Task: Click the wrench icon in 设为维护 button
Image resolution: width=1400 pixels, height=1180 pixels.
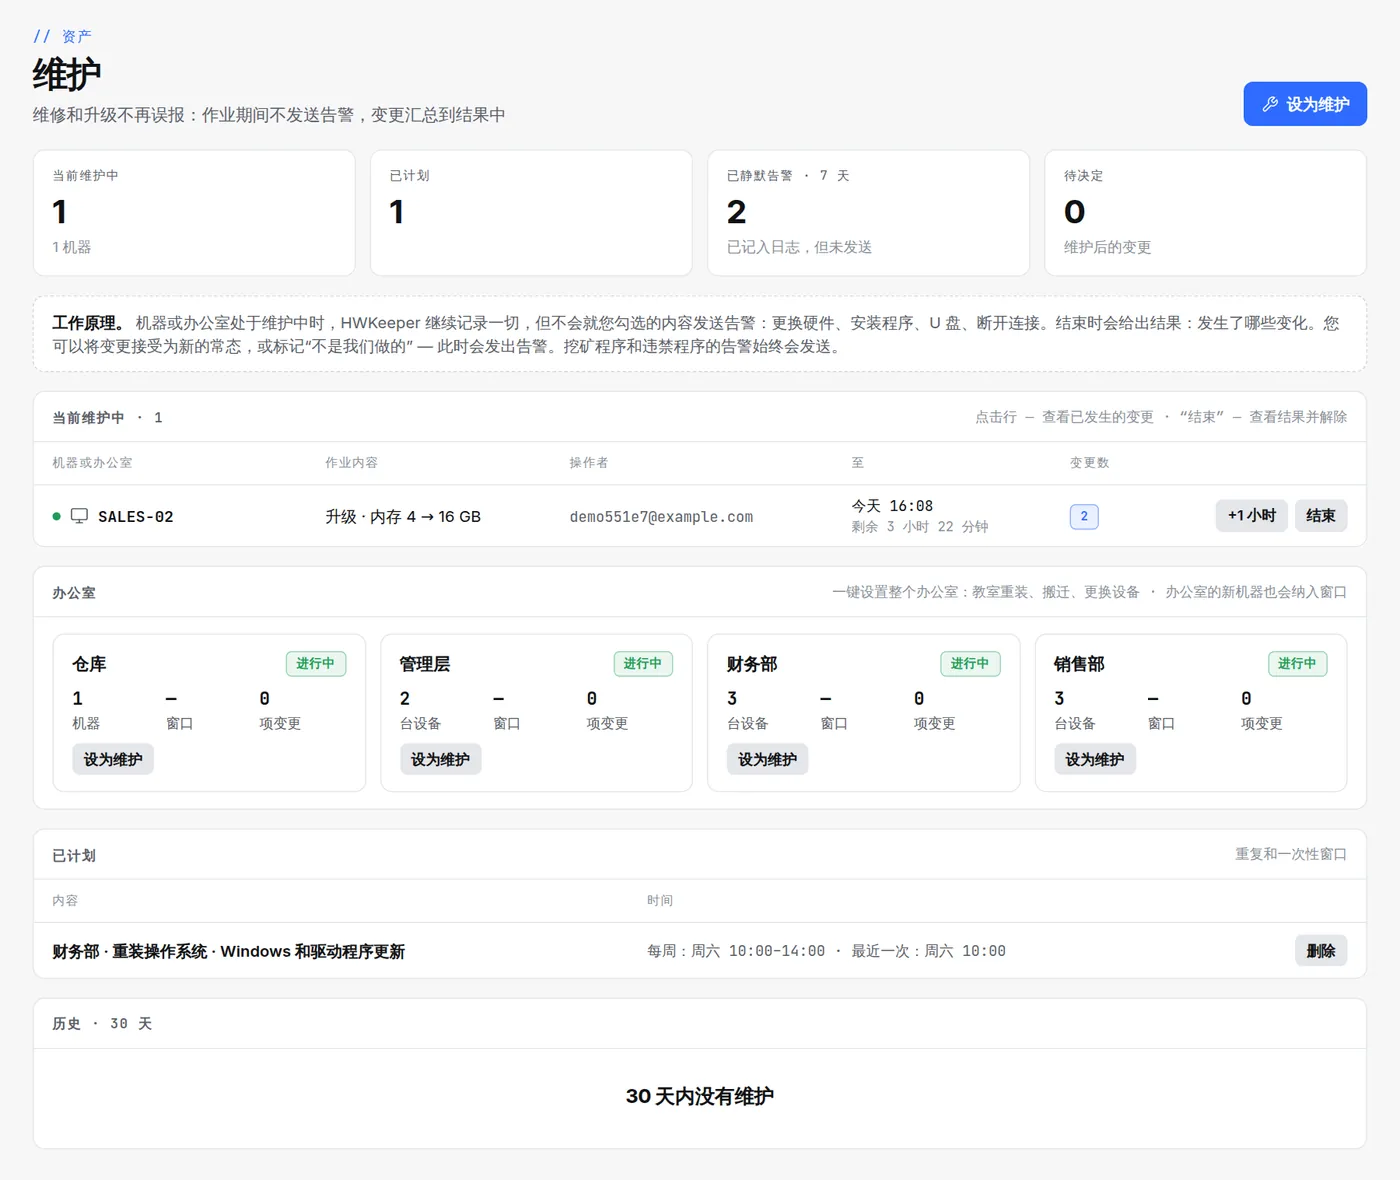Action: coord(1270,104)
